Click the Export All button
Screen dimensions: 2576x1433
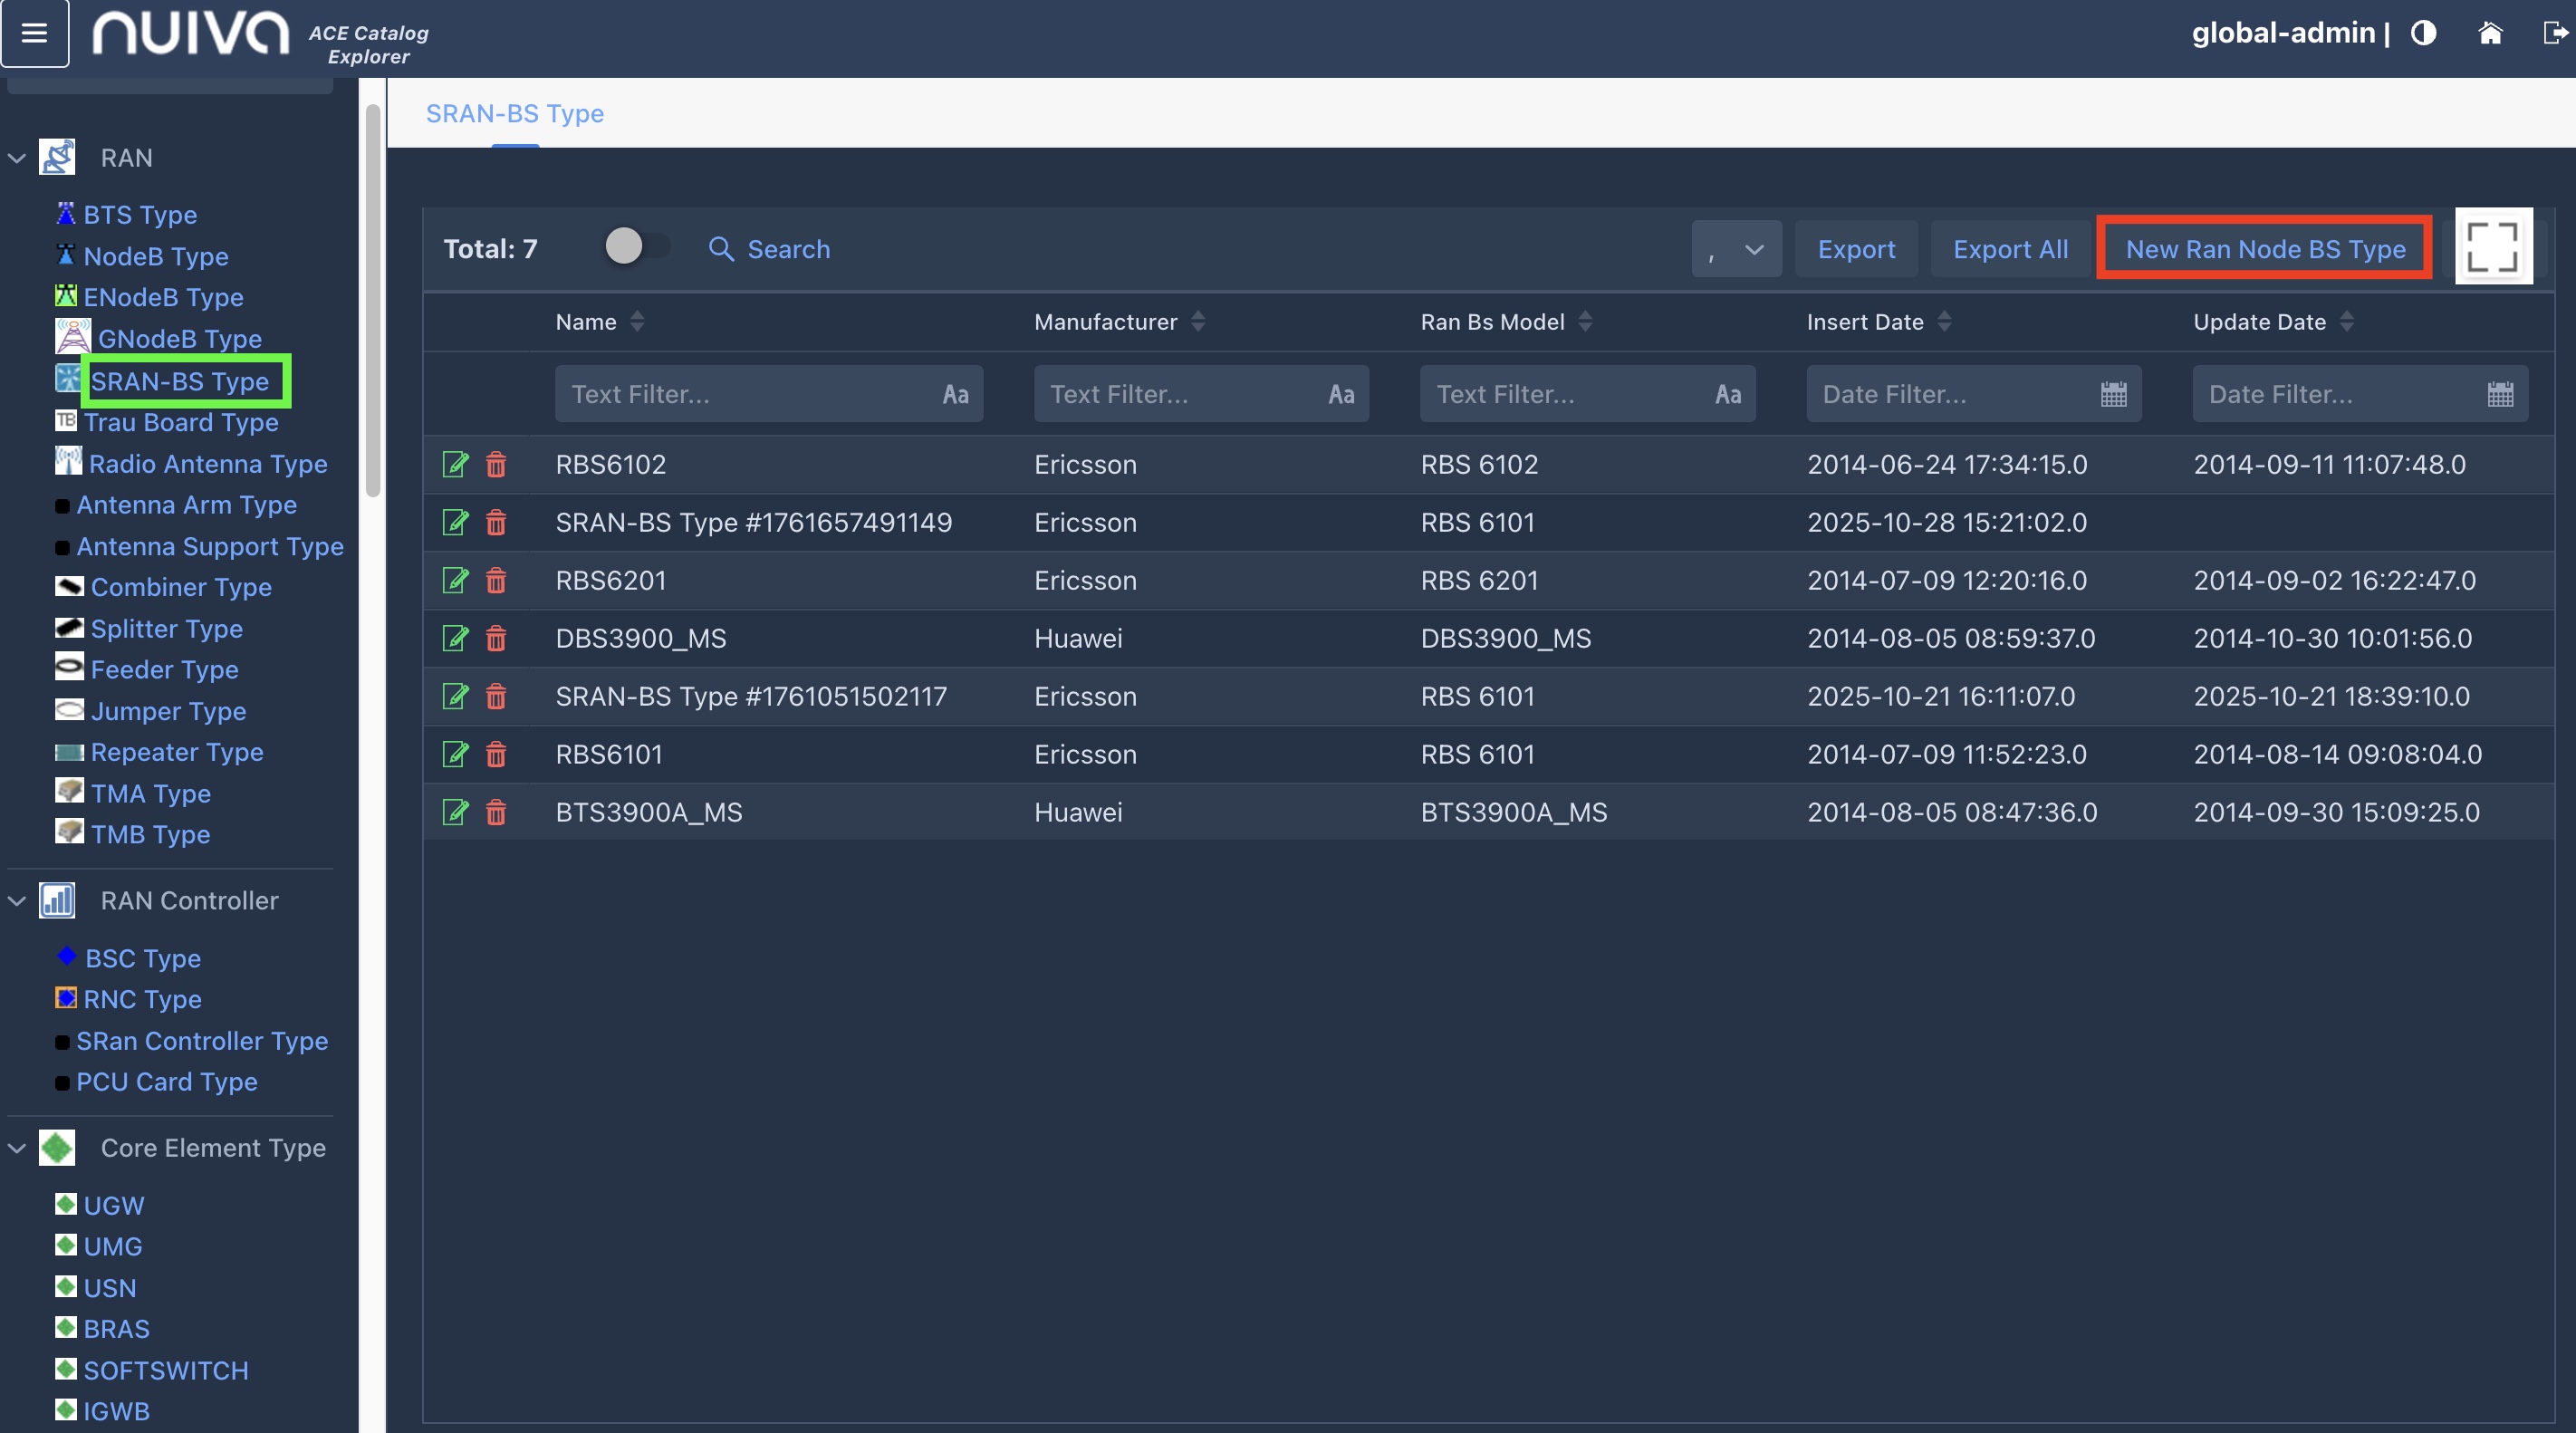(x=2010, y=249)
